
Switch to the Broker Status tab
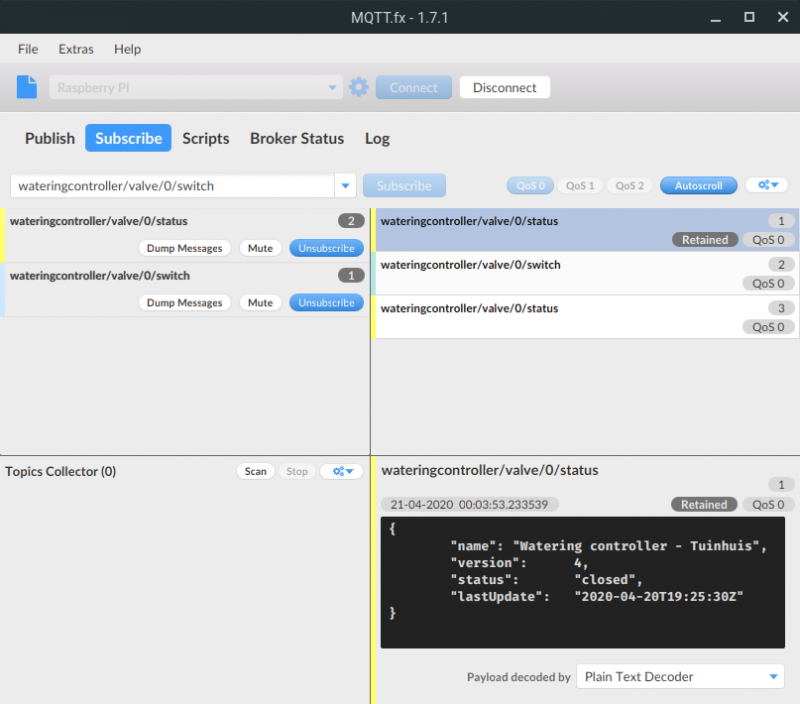click(x=296, y=139)
